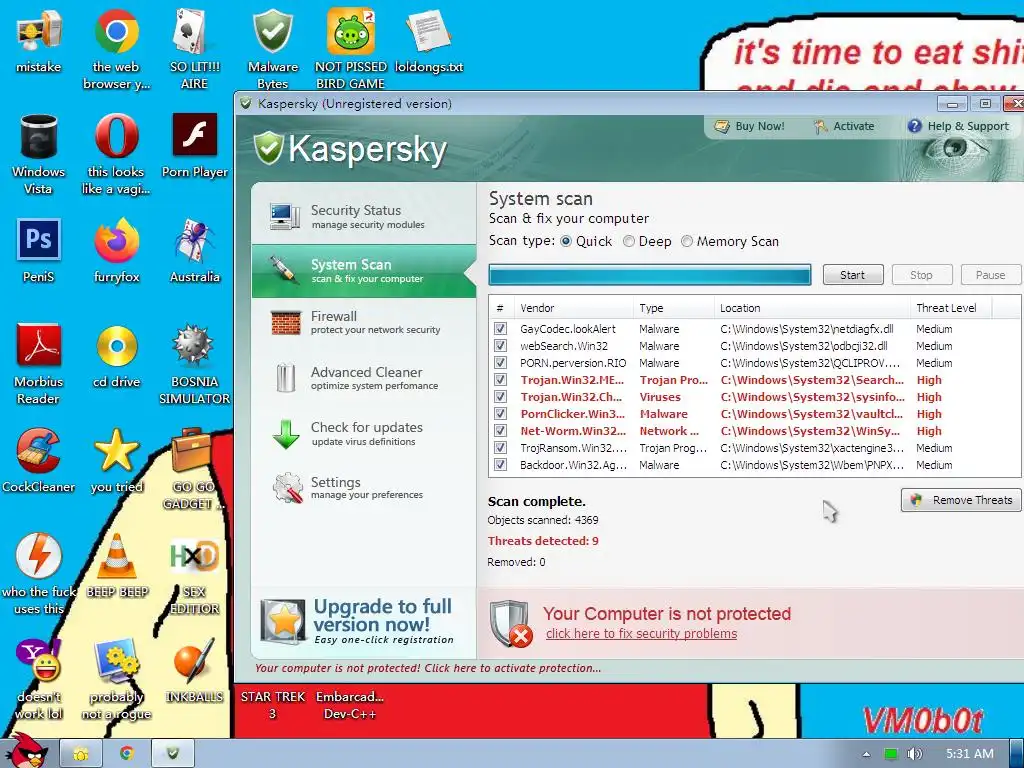The width and height of the screenshot is (1024, 768).
Task: Click 'Your computer is not protected!' activation text
Action: [428, 668]
